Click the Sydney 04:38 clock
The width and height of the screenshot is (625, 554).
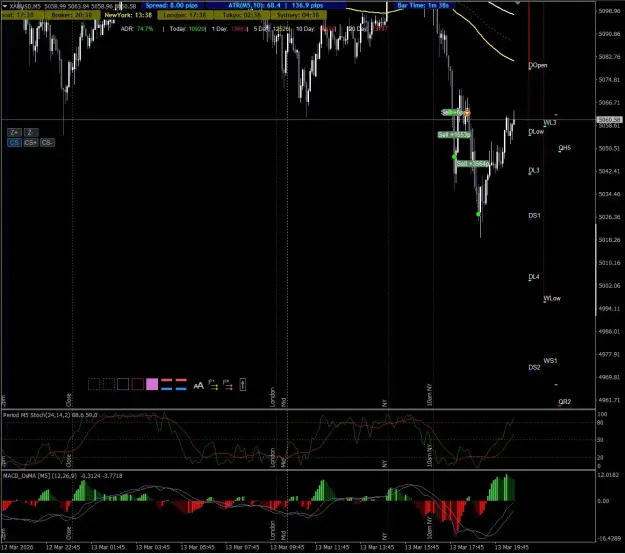[298, 15]
